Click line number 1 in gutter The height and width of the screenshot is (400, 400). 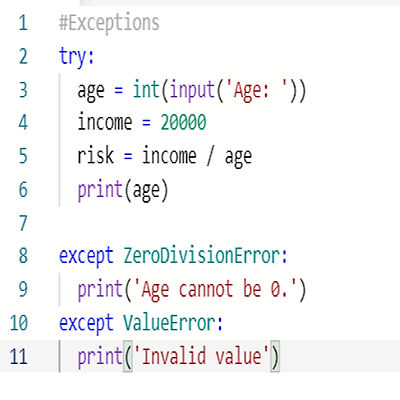[23, 23]
